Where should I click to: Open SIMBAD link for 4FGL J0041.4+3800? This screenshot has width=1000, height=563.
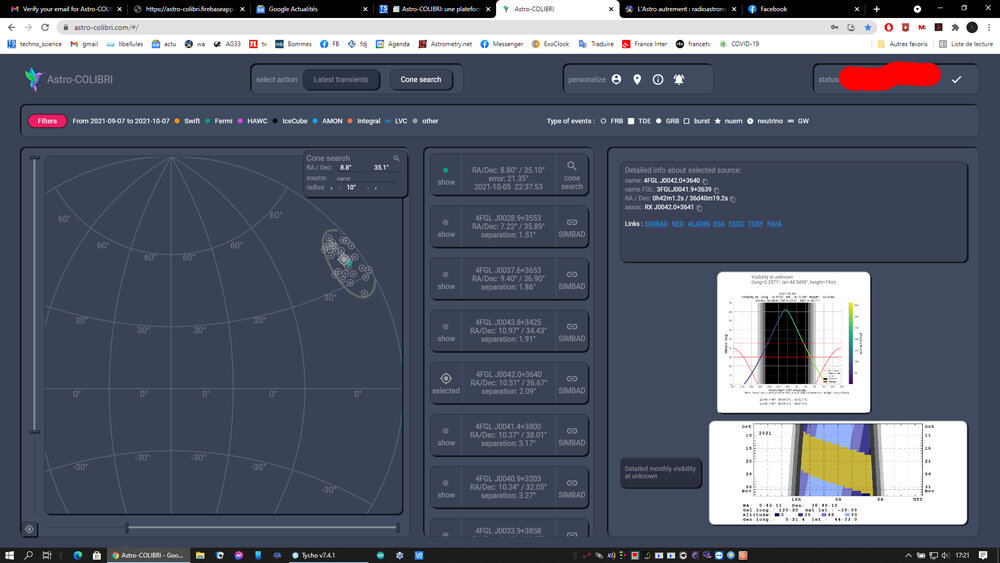click(571, 436)
